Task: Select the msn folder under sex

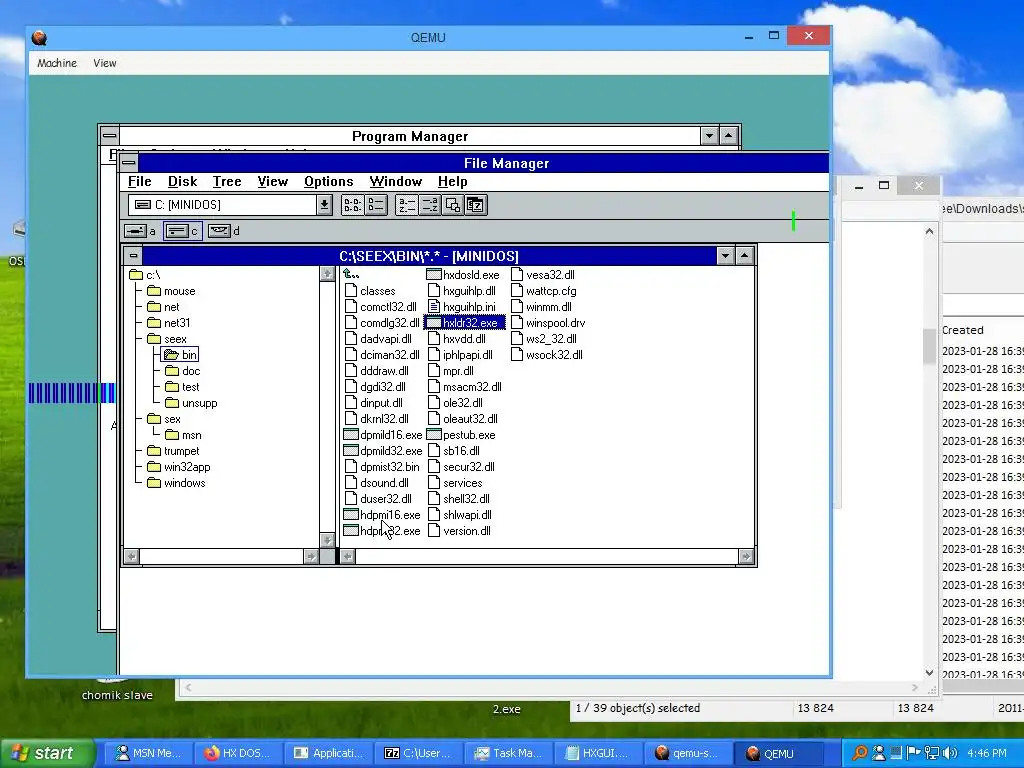Action: 183,435
